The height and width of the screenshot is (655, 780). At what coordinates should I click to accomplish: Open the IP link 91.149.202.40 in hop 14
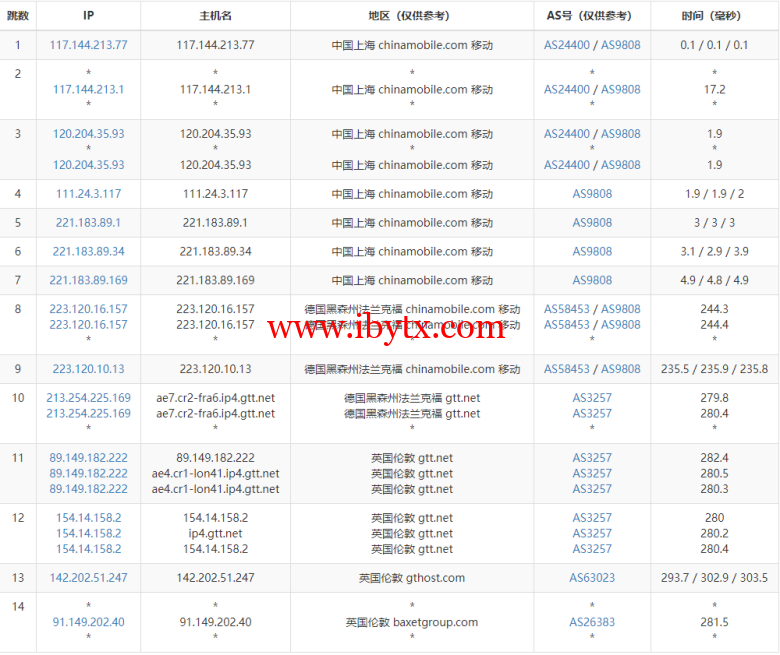(88, 622)
